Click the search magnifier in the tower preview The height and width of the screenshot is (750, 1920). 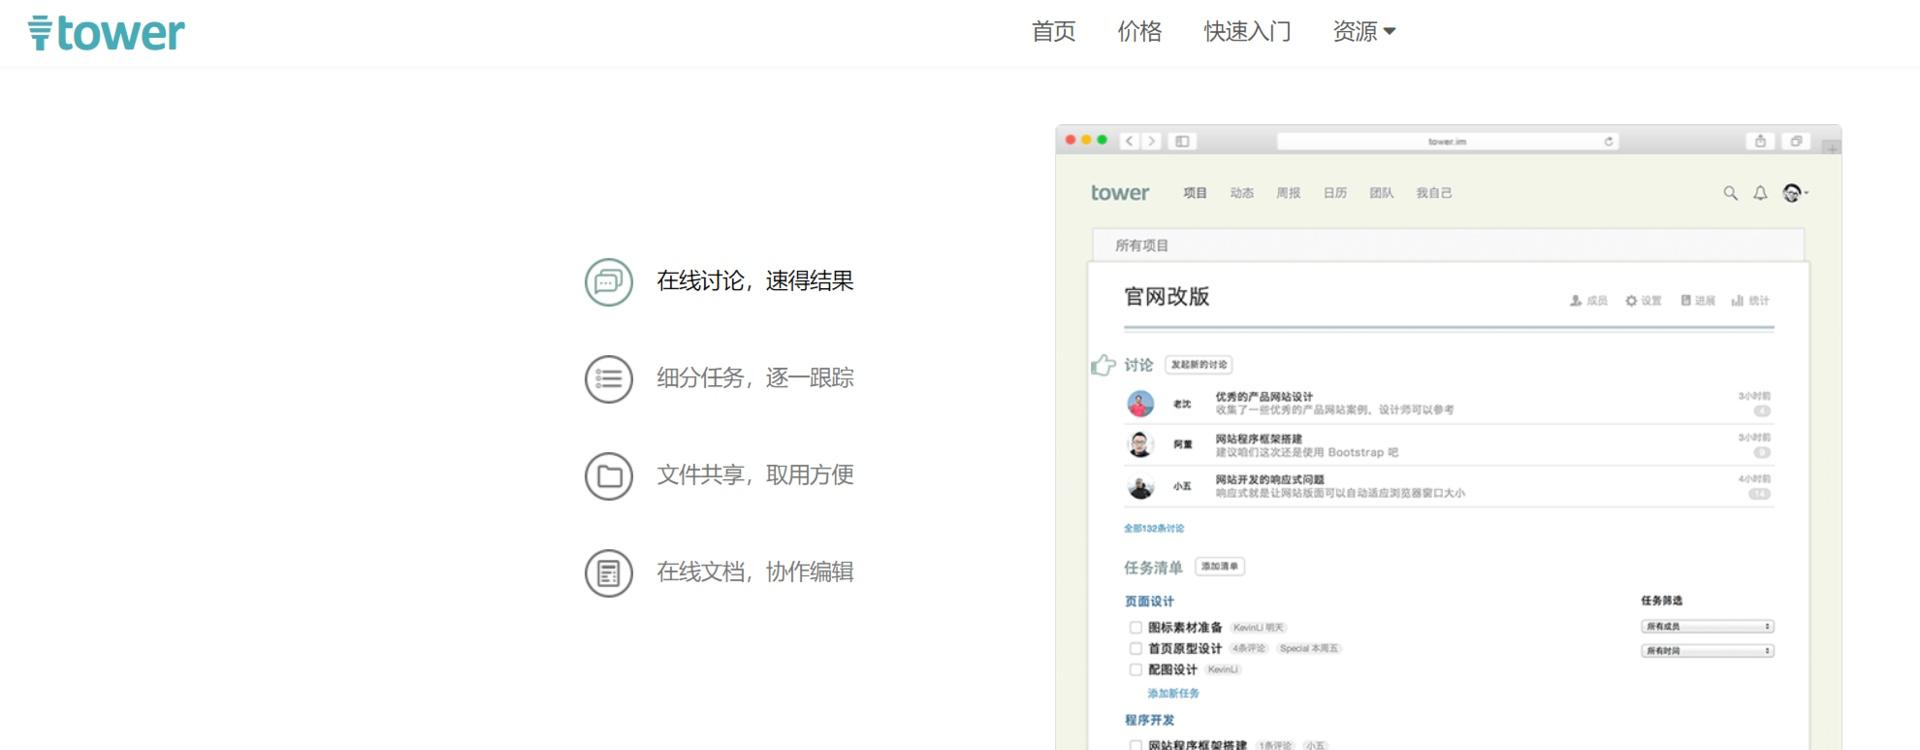coord(1730,193)
